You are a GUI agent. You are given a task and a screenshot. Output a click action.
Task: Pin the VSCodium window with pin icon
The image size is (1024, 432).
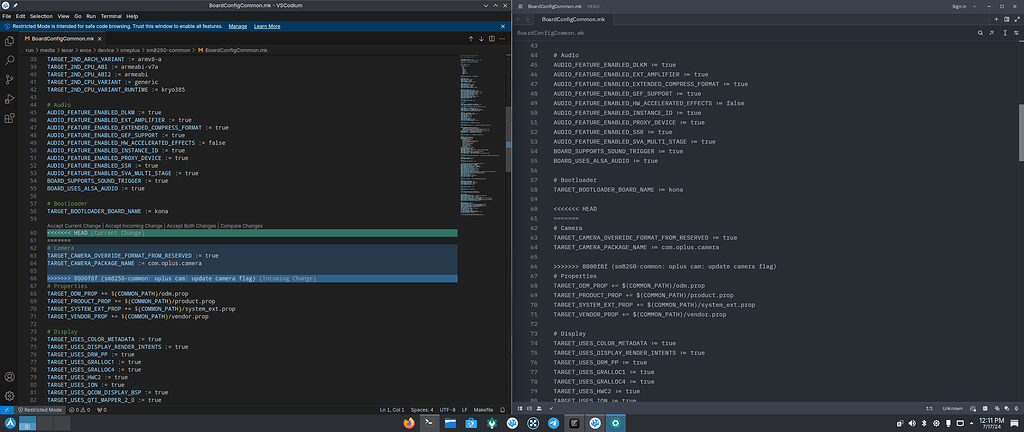coord(14,5)
